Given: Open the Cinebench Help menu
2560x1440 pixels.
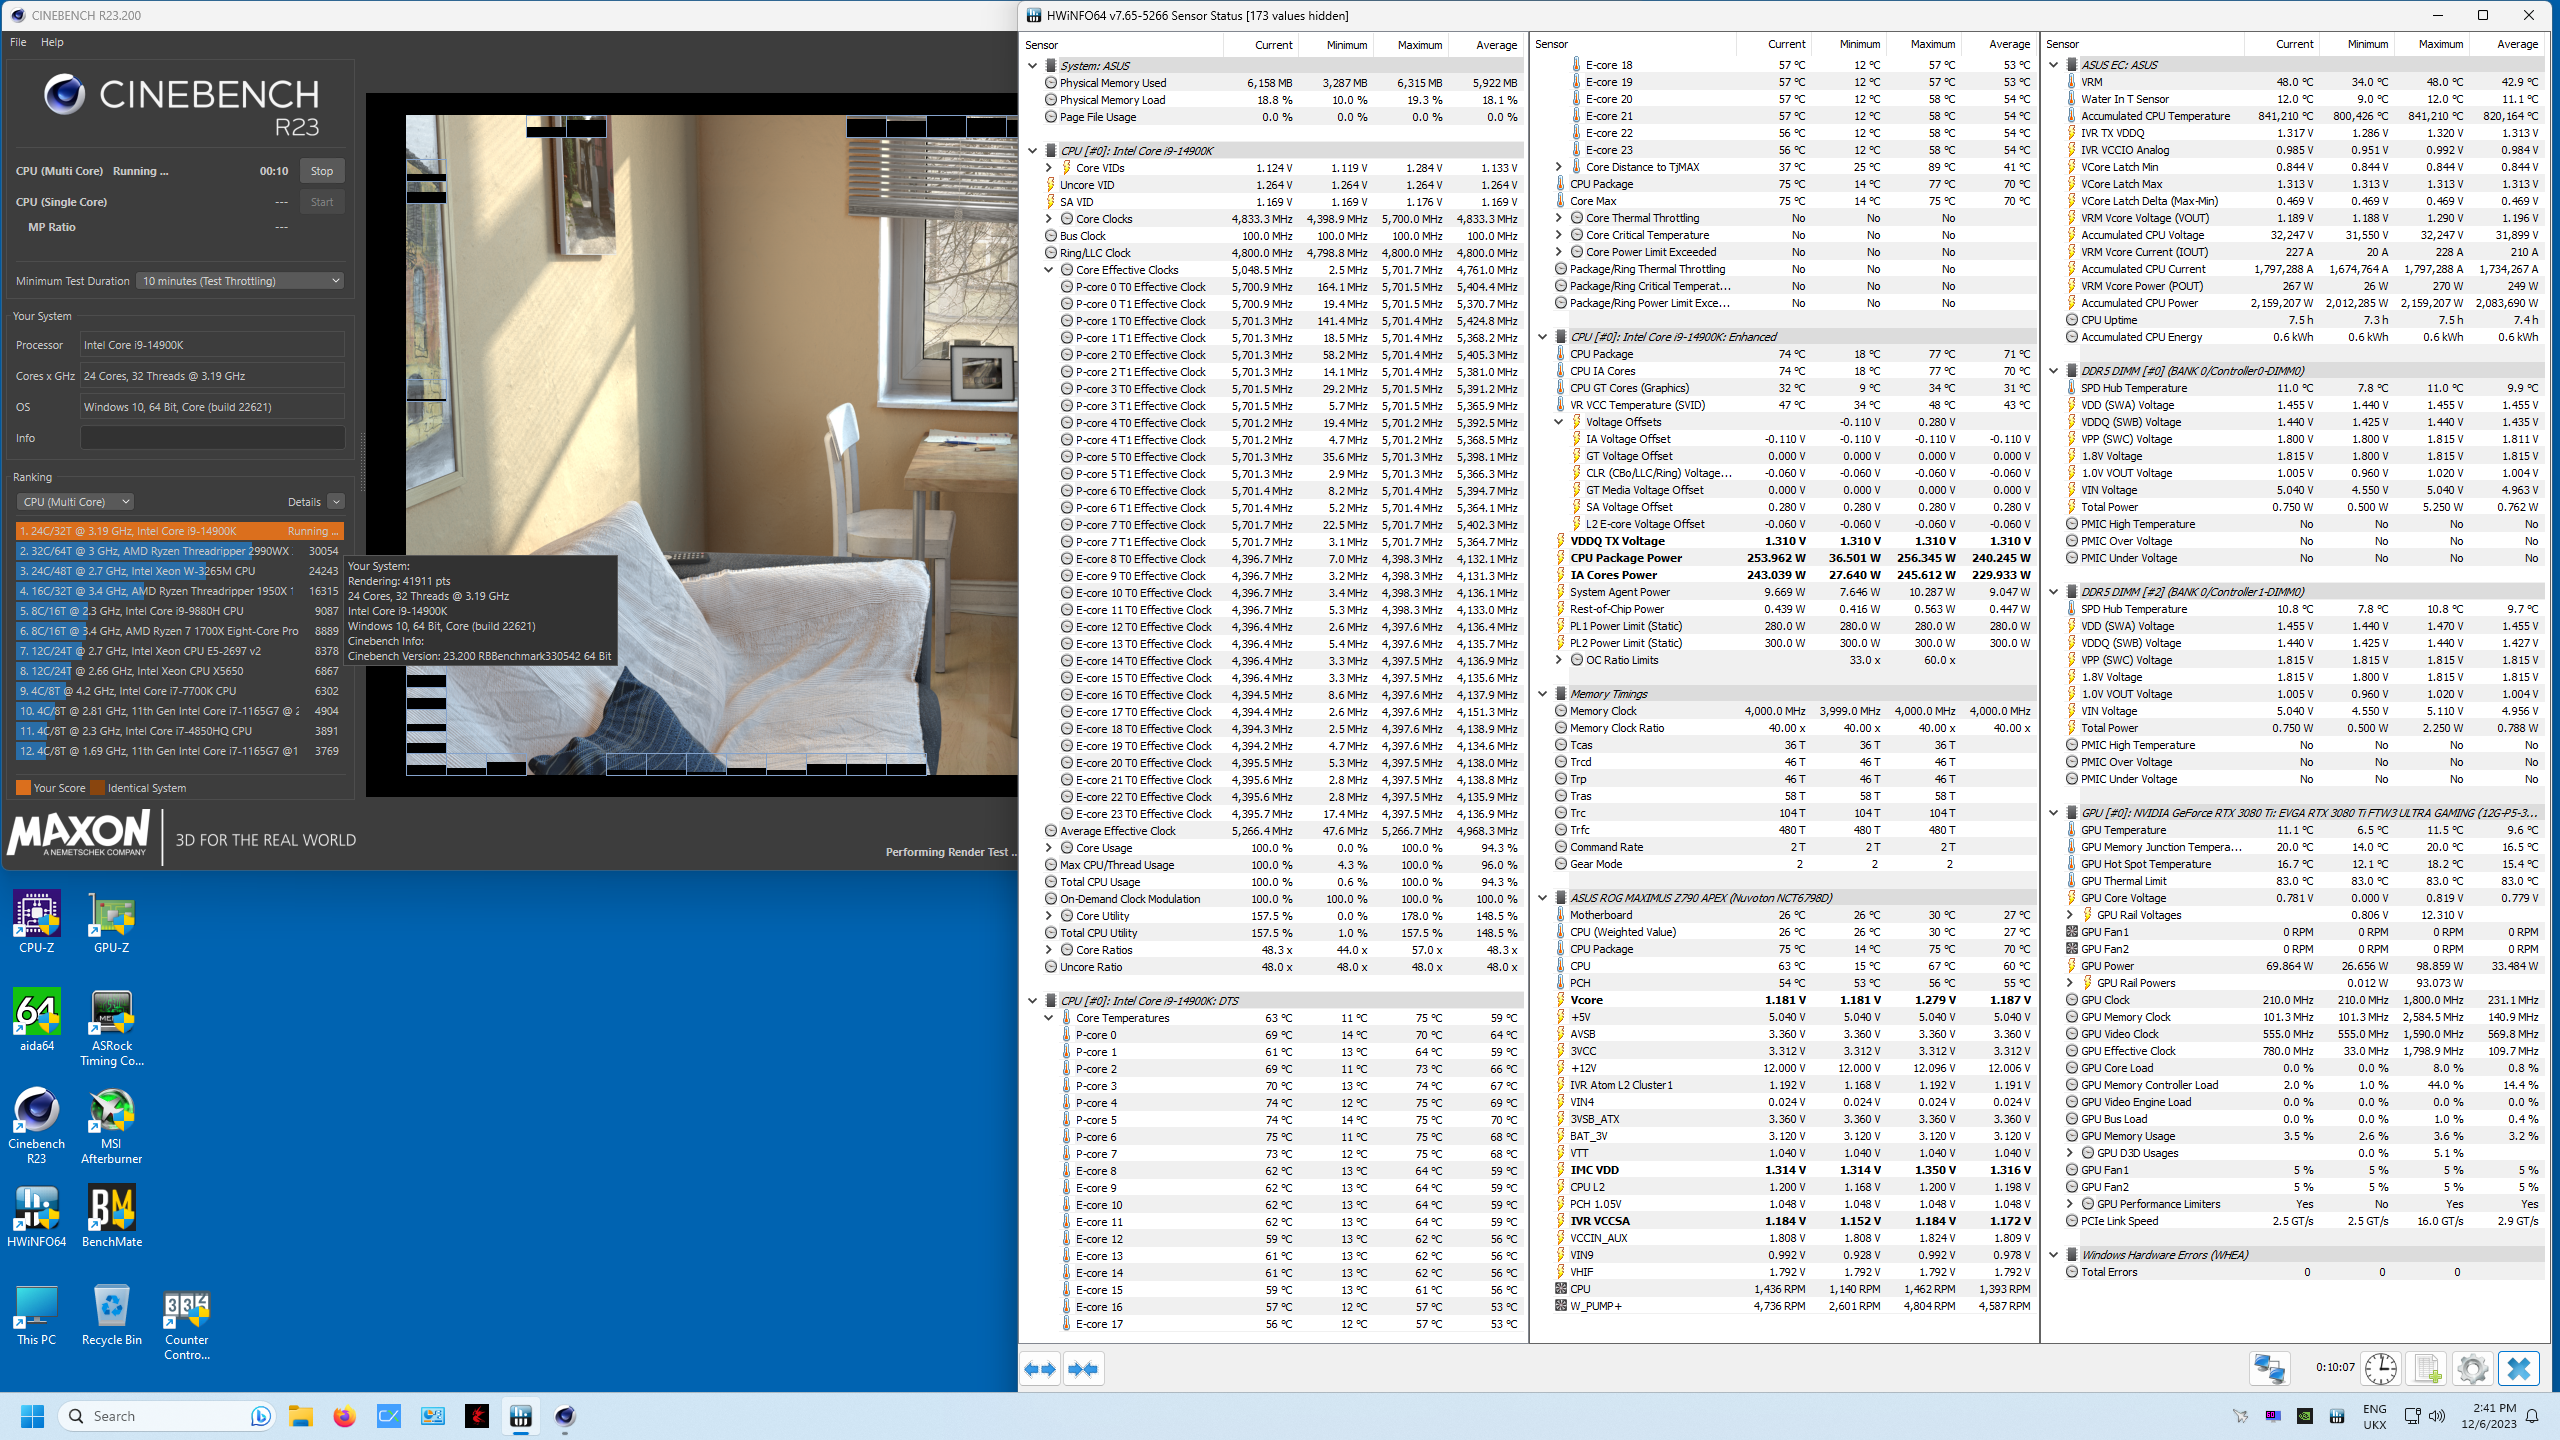Looking at the screenshot, I should click(x=52, y=42).
